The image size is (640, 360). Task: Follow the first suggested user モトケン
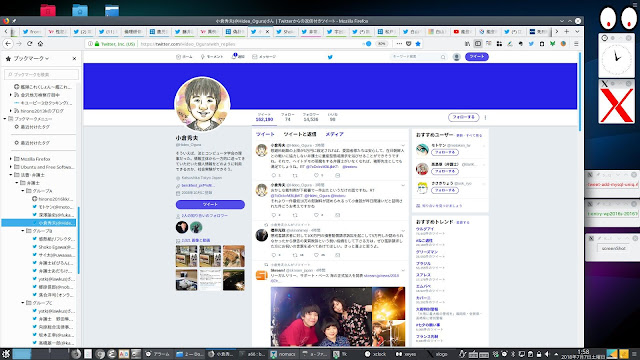pos(445,152)
